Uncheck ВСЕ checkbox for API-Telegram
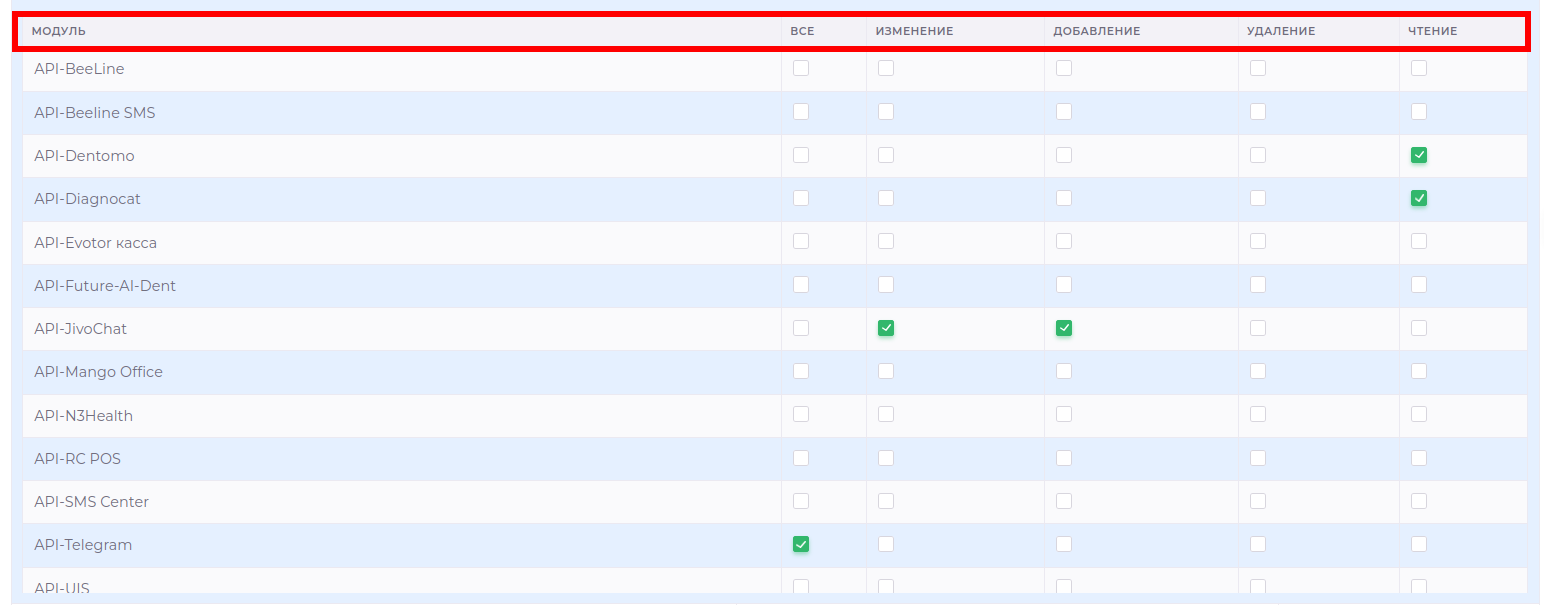This screenshot has height=605, width=1544. point(801,544)
